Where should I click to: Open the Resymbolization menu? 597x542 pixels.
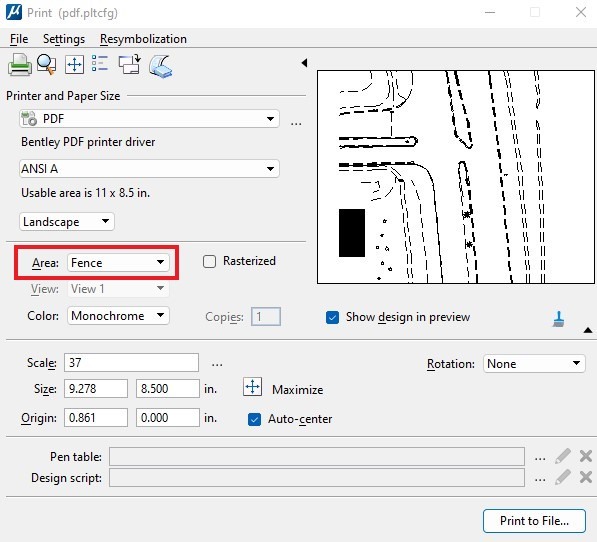(143, 39)
